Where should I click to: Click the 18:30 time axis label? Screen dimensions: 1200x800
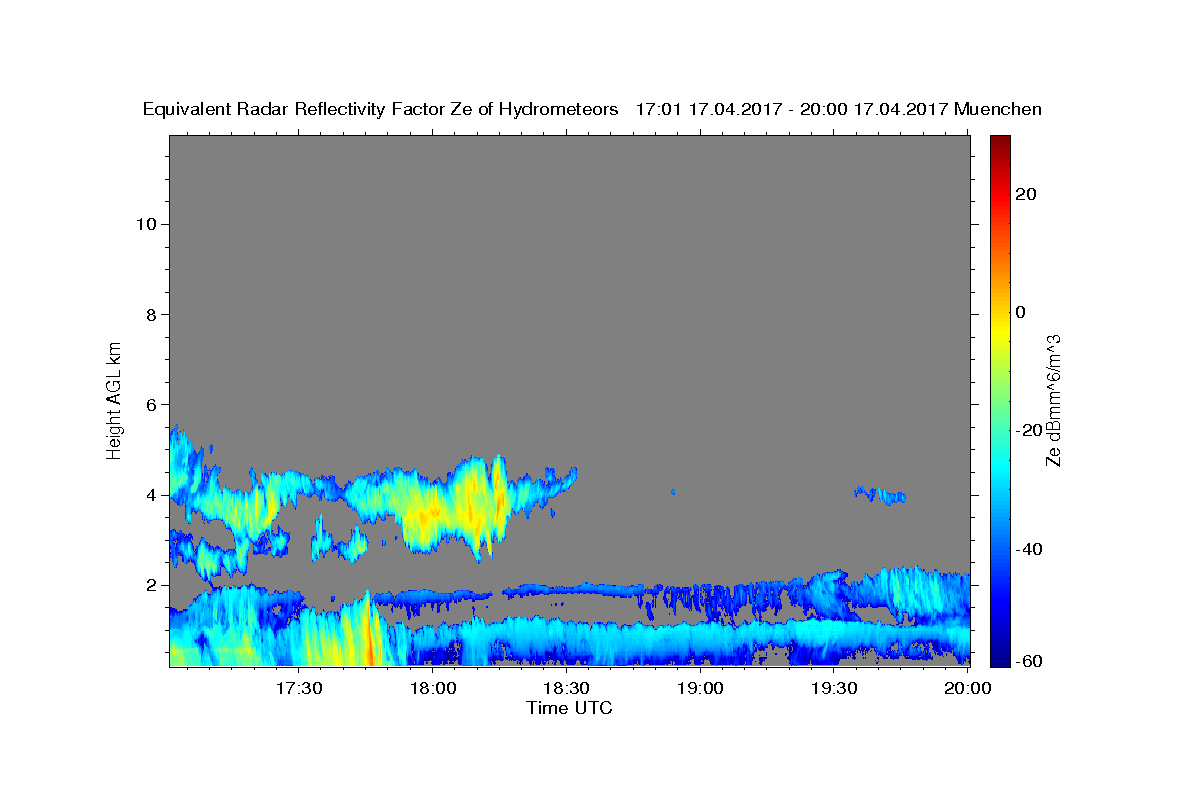click(567, 688)
